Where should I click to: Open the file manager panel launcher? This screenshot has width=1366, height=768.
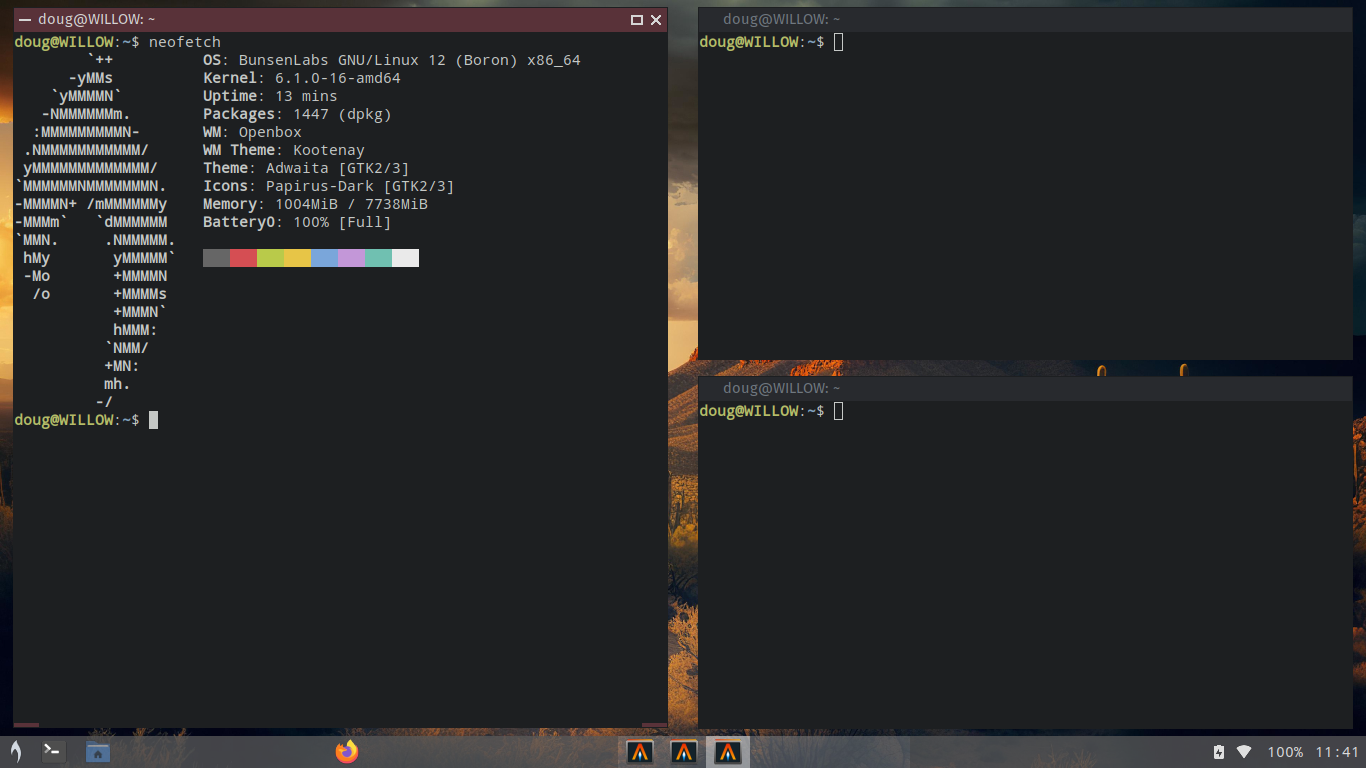point(97,752)
